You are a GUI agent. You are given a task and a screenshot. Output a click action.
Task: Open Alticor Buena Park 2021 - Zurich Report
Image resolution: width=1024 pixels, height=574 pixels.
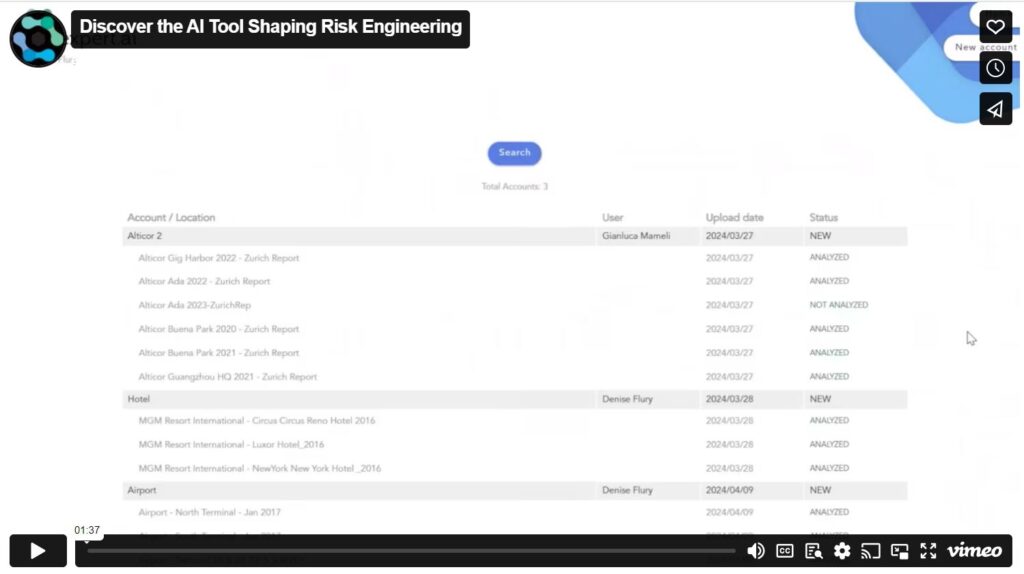pos(218,353)
